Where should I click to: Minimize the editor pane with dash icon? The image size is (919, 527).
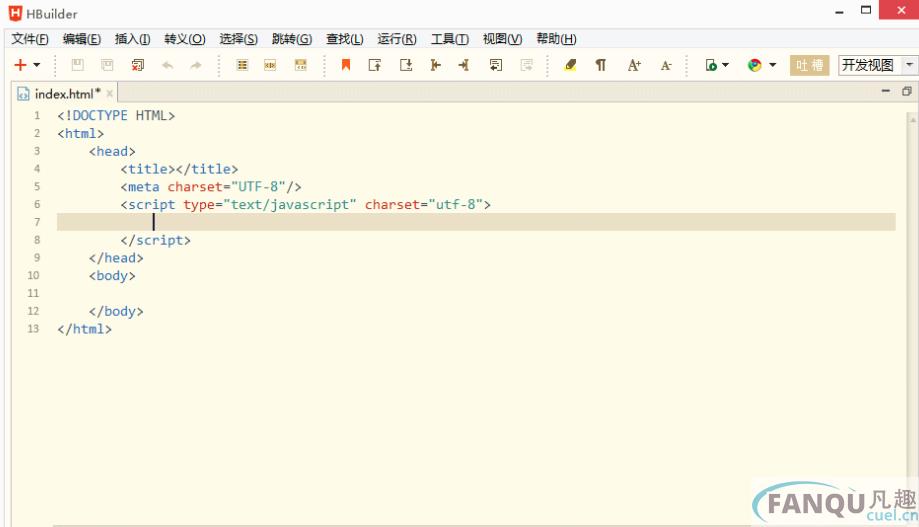point(886,91)
